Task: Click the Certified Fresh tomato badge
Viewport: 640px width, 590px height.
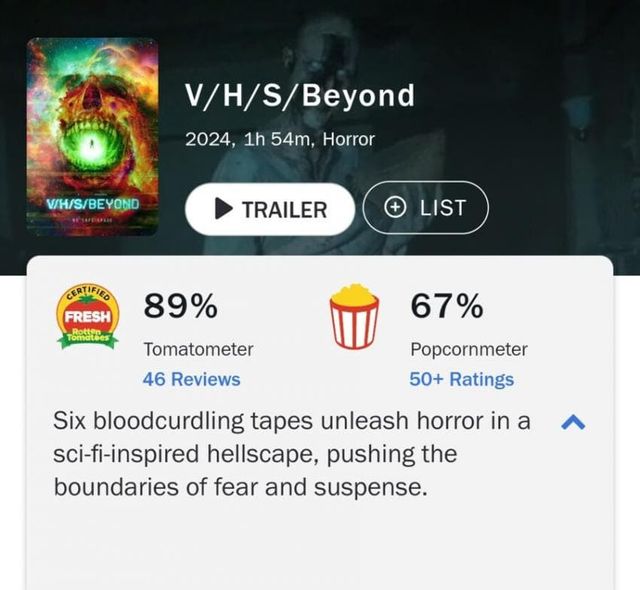Action: tap(88, 317)
